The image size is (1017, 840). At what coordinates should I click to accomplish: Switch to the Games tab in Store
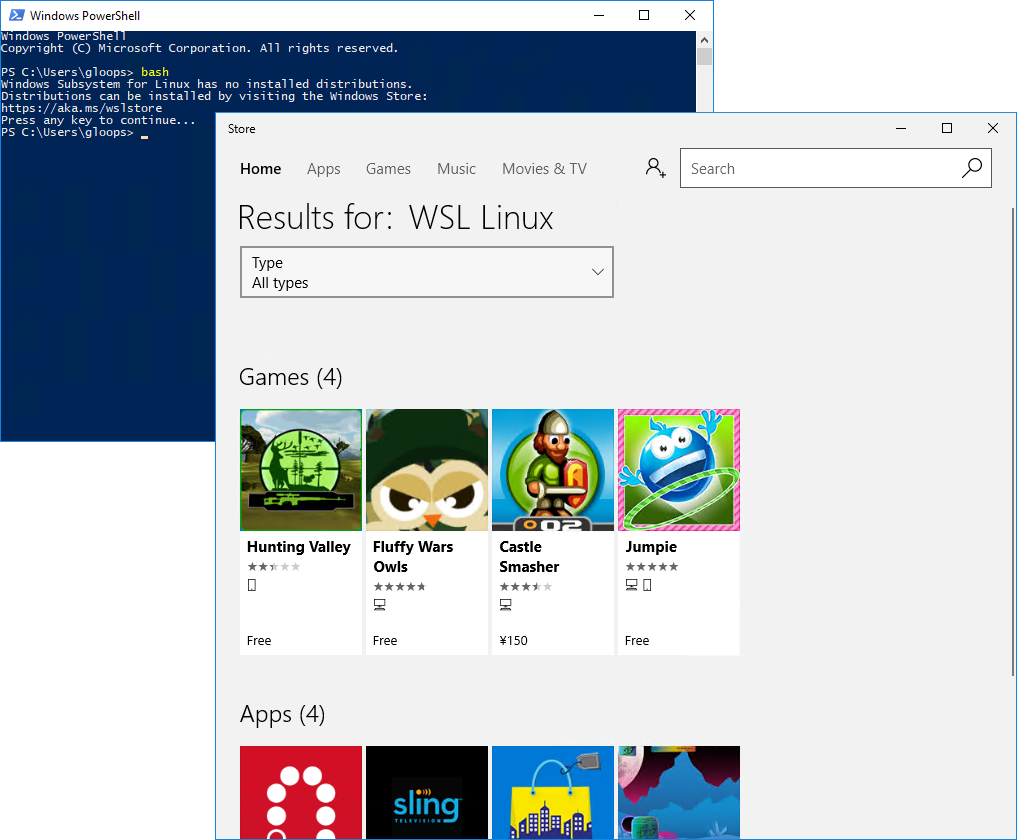(388, 169)
